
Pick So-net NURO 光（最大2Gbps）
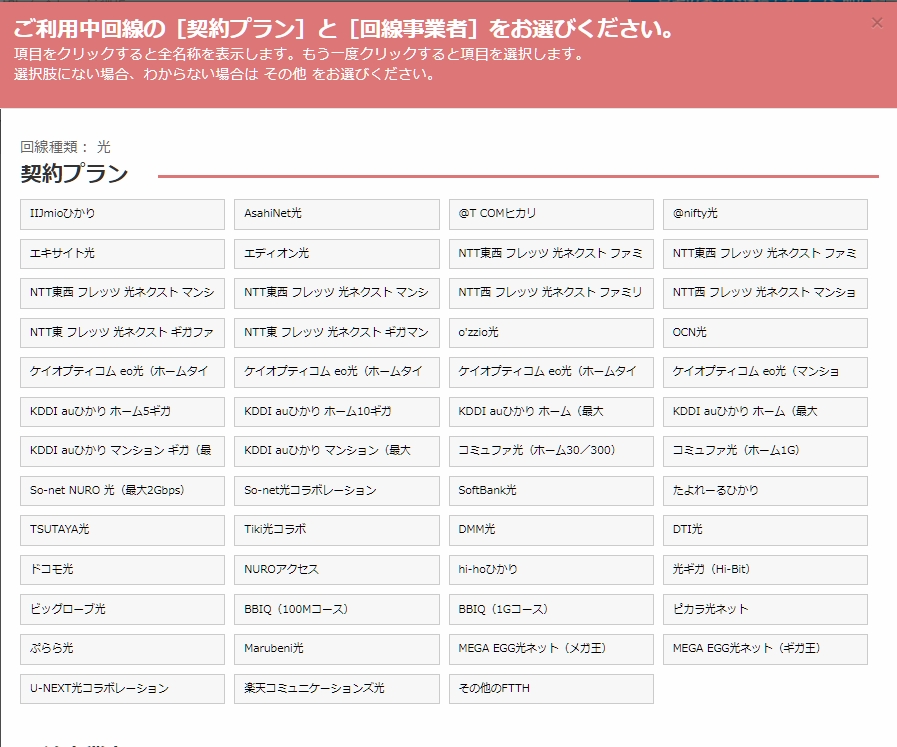coord(122,491)
